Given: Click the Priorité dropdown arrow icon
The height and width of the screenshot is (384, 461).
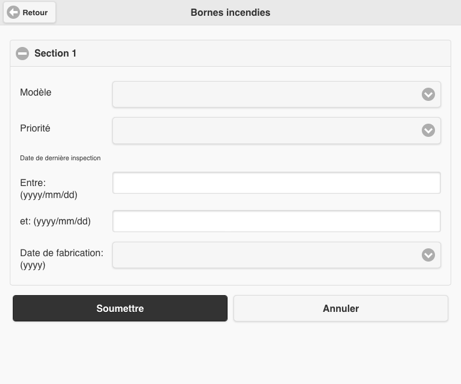Looking at the screenshot, I should click(428, 130).
